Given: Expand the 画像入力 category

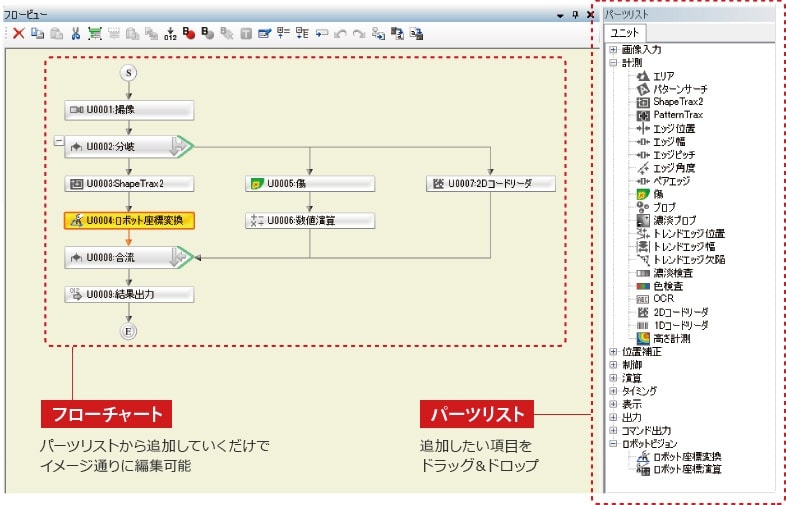Looking at the screenshot, I should pos(613,49).
